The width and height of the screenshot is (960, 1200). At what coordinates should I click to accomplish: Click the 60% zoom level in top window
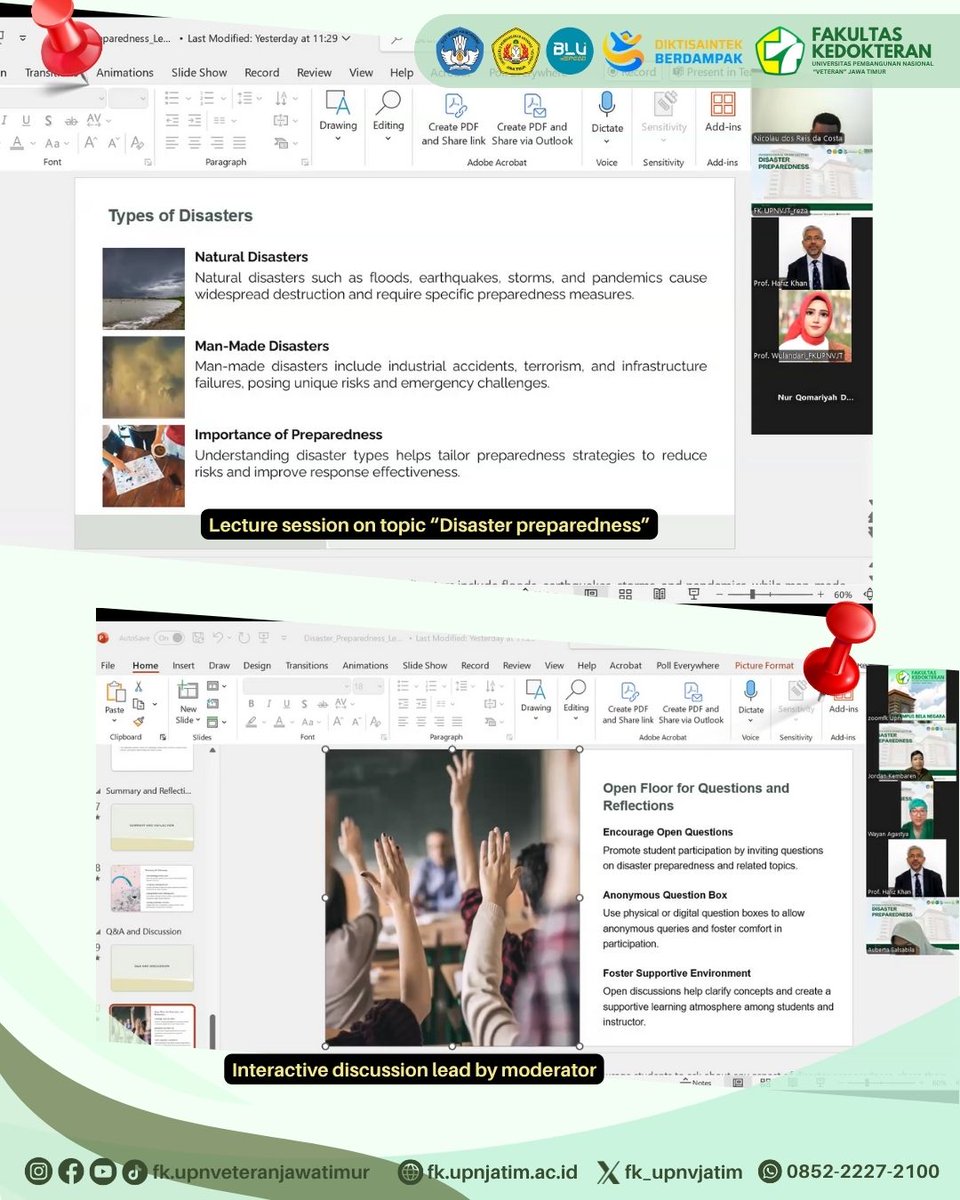click(842, 594)
